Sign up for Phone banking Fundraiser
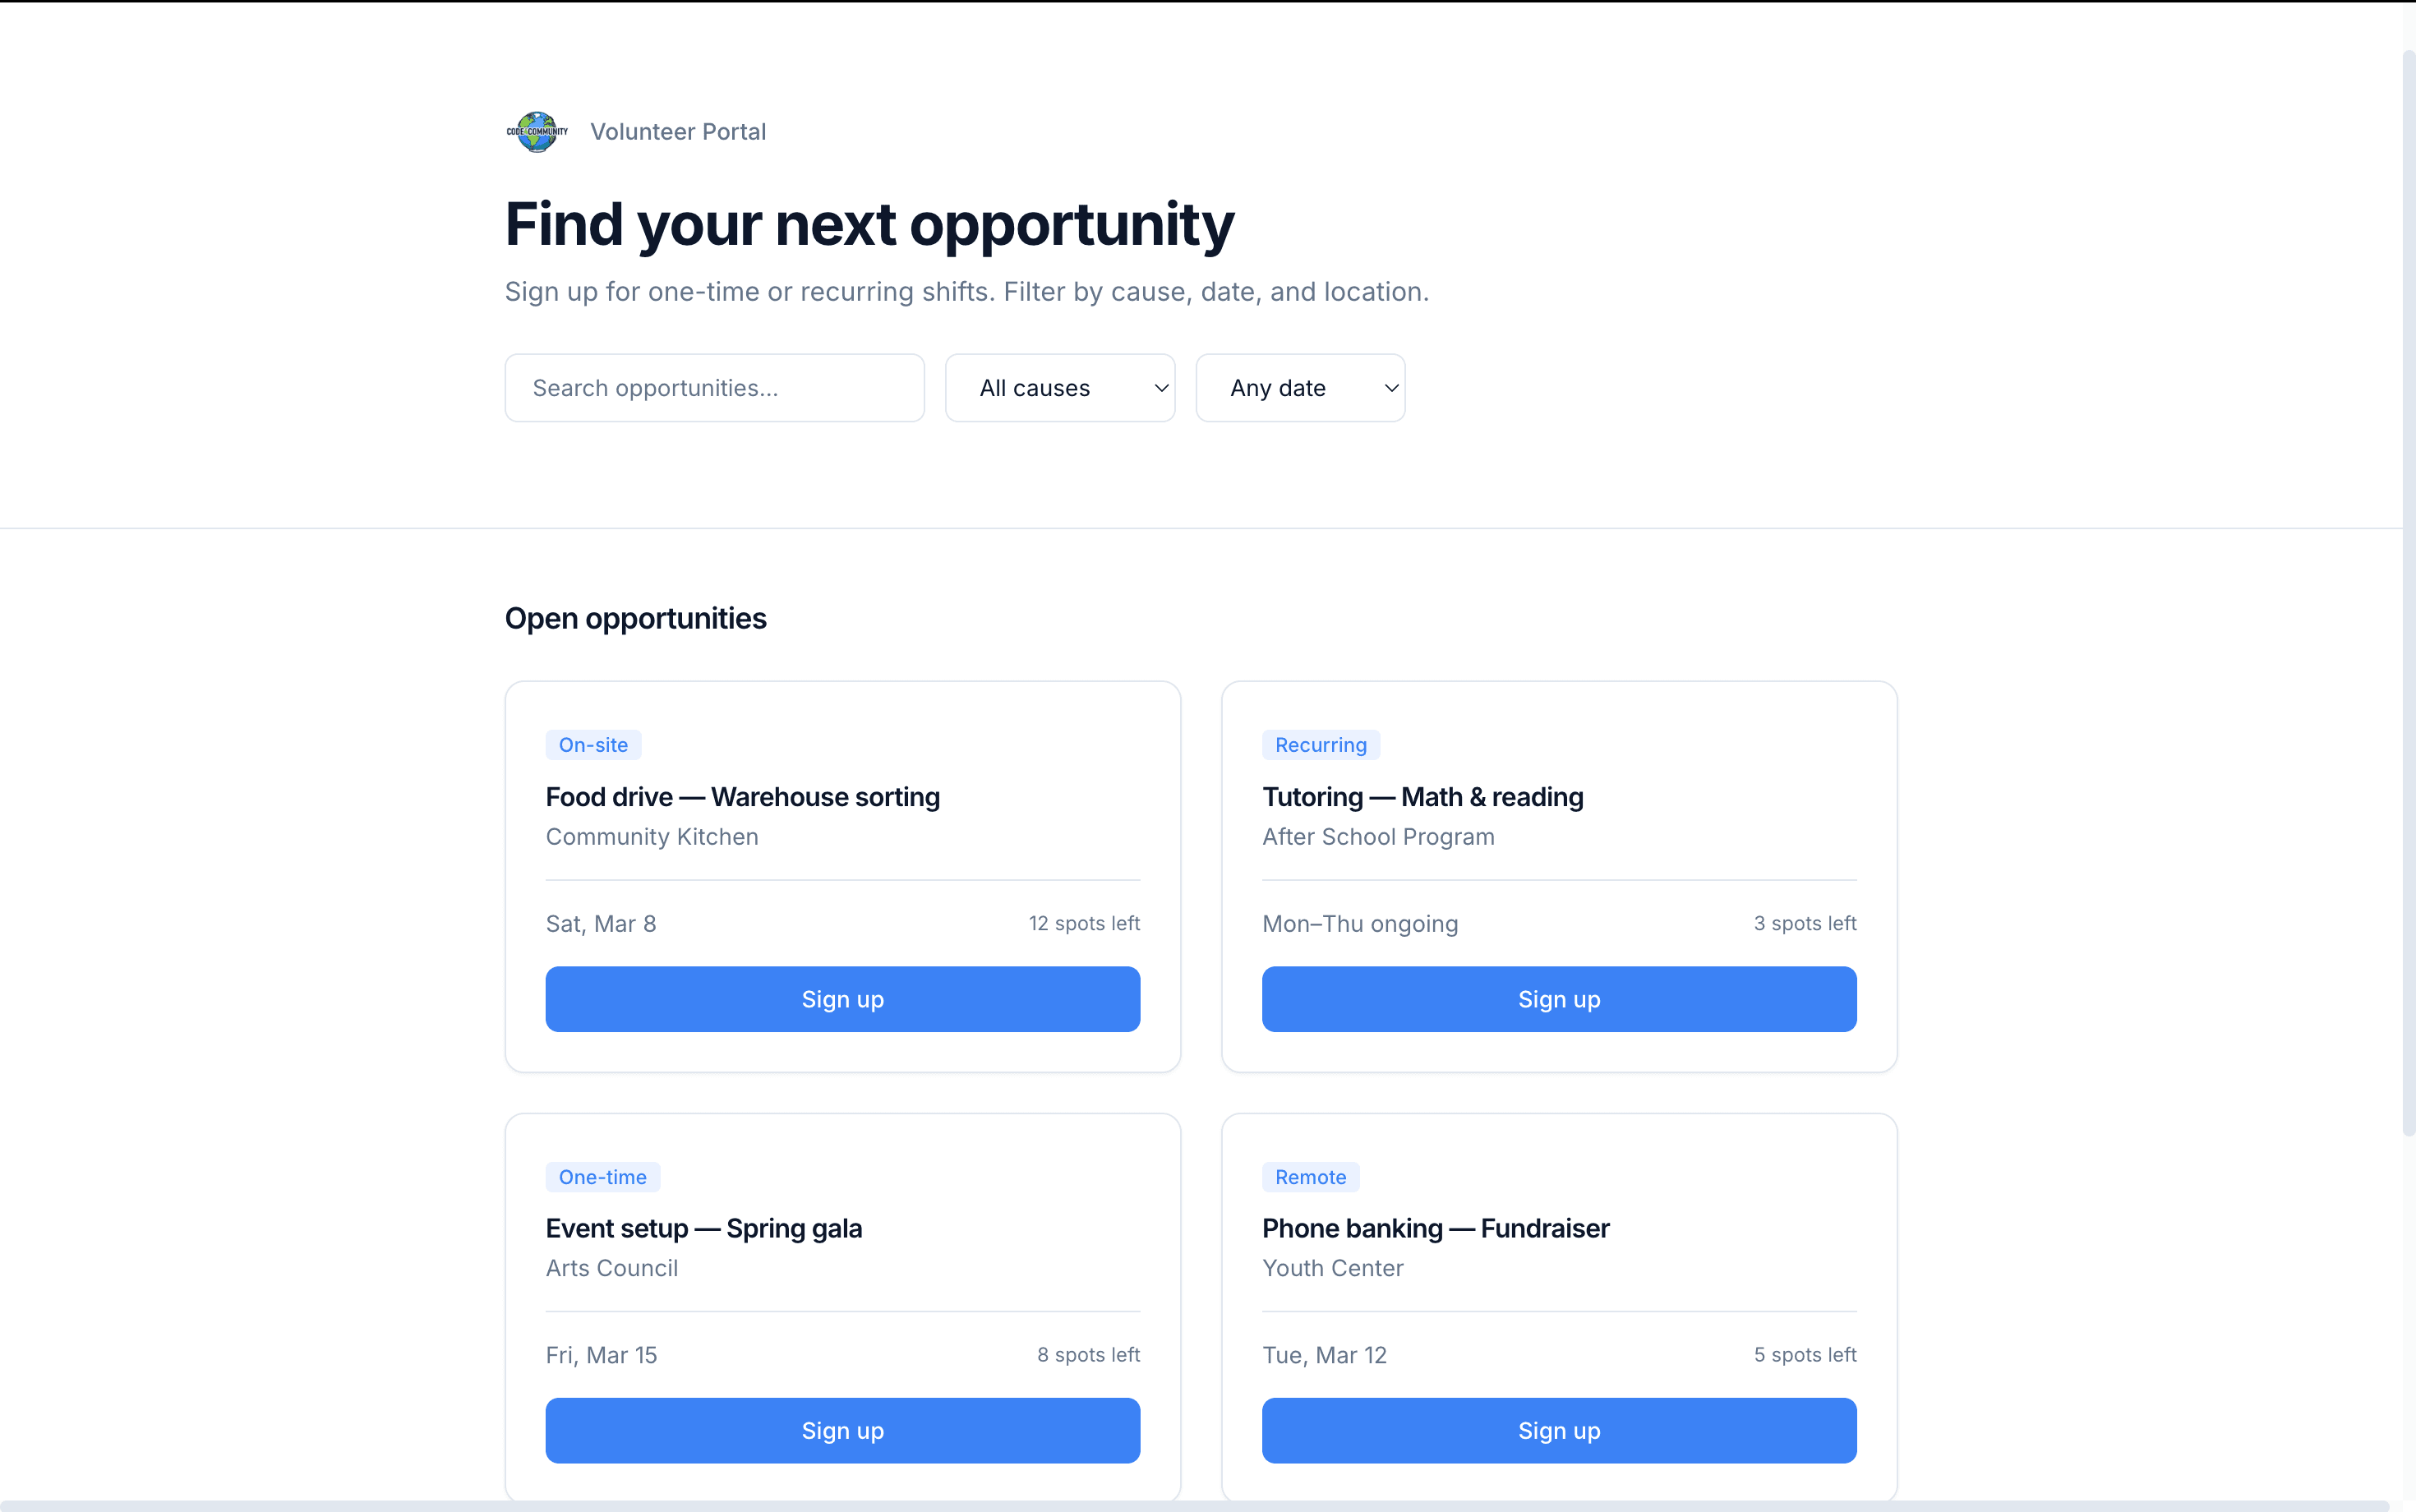Screen dimensions: 2416x1512 (1558, 1430)
